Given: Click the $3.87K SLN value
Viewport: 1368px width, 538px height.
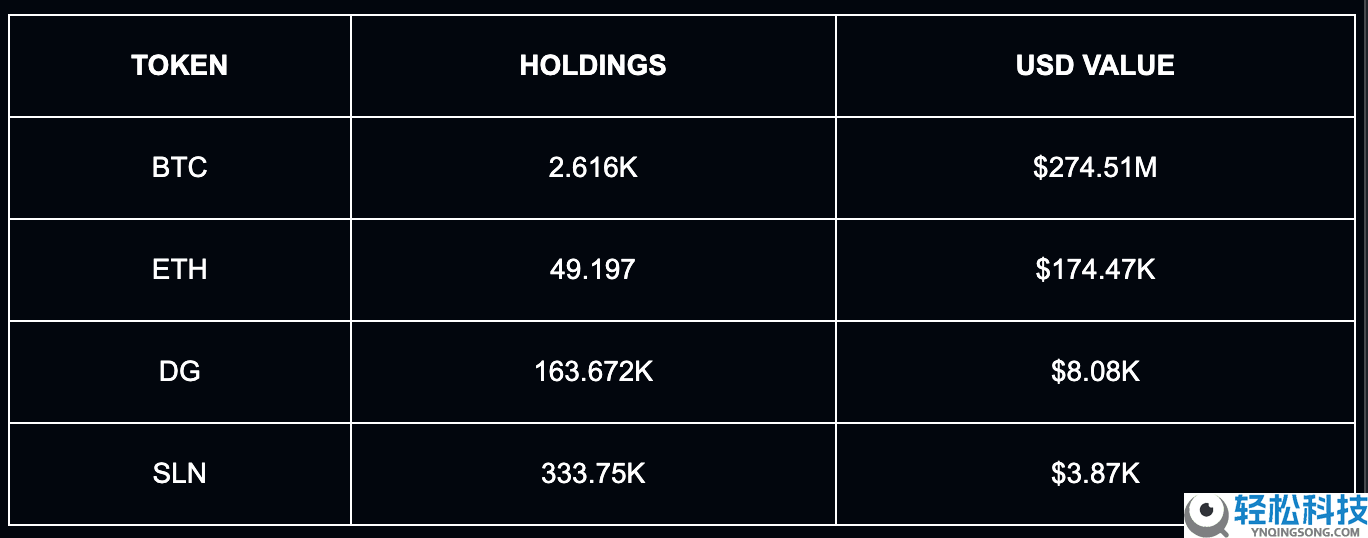Looking at the screenshot, I should pyautogui.click(x=1095, y=473).
